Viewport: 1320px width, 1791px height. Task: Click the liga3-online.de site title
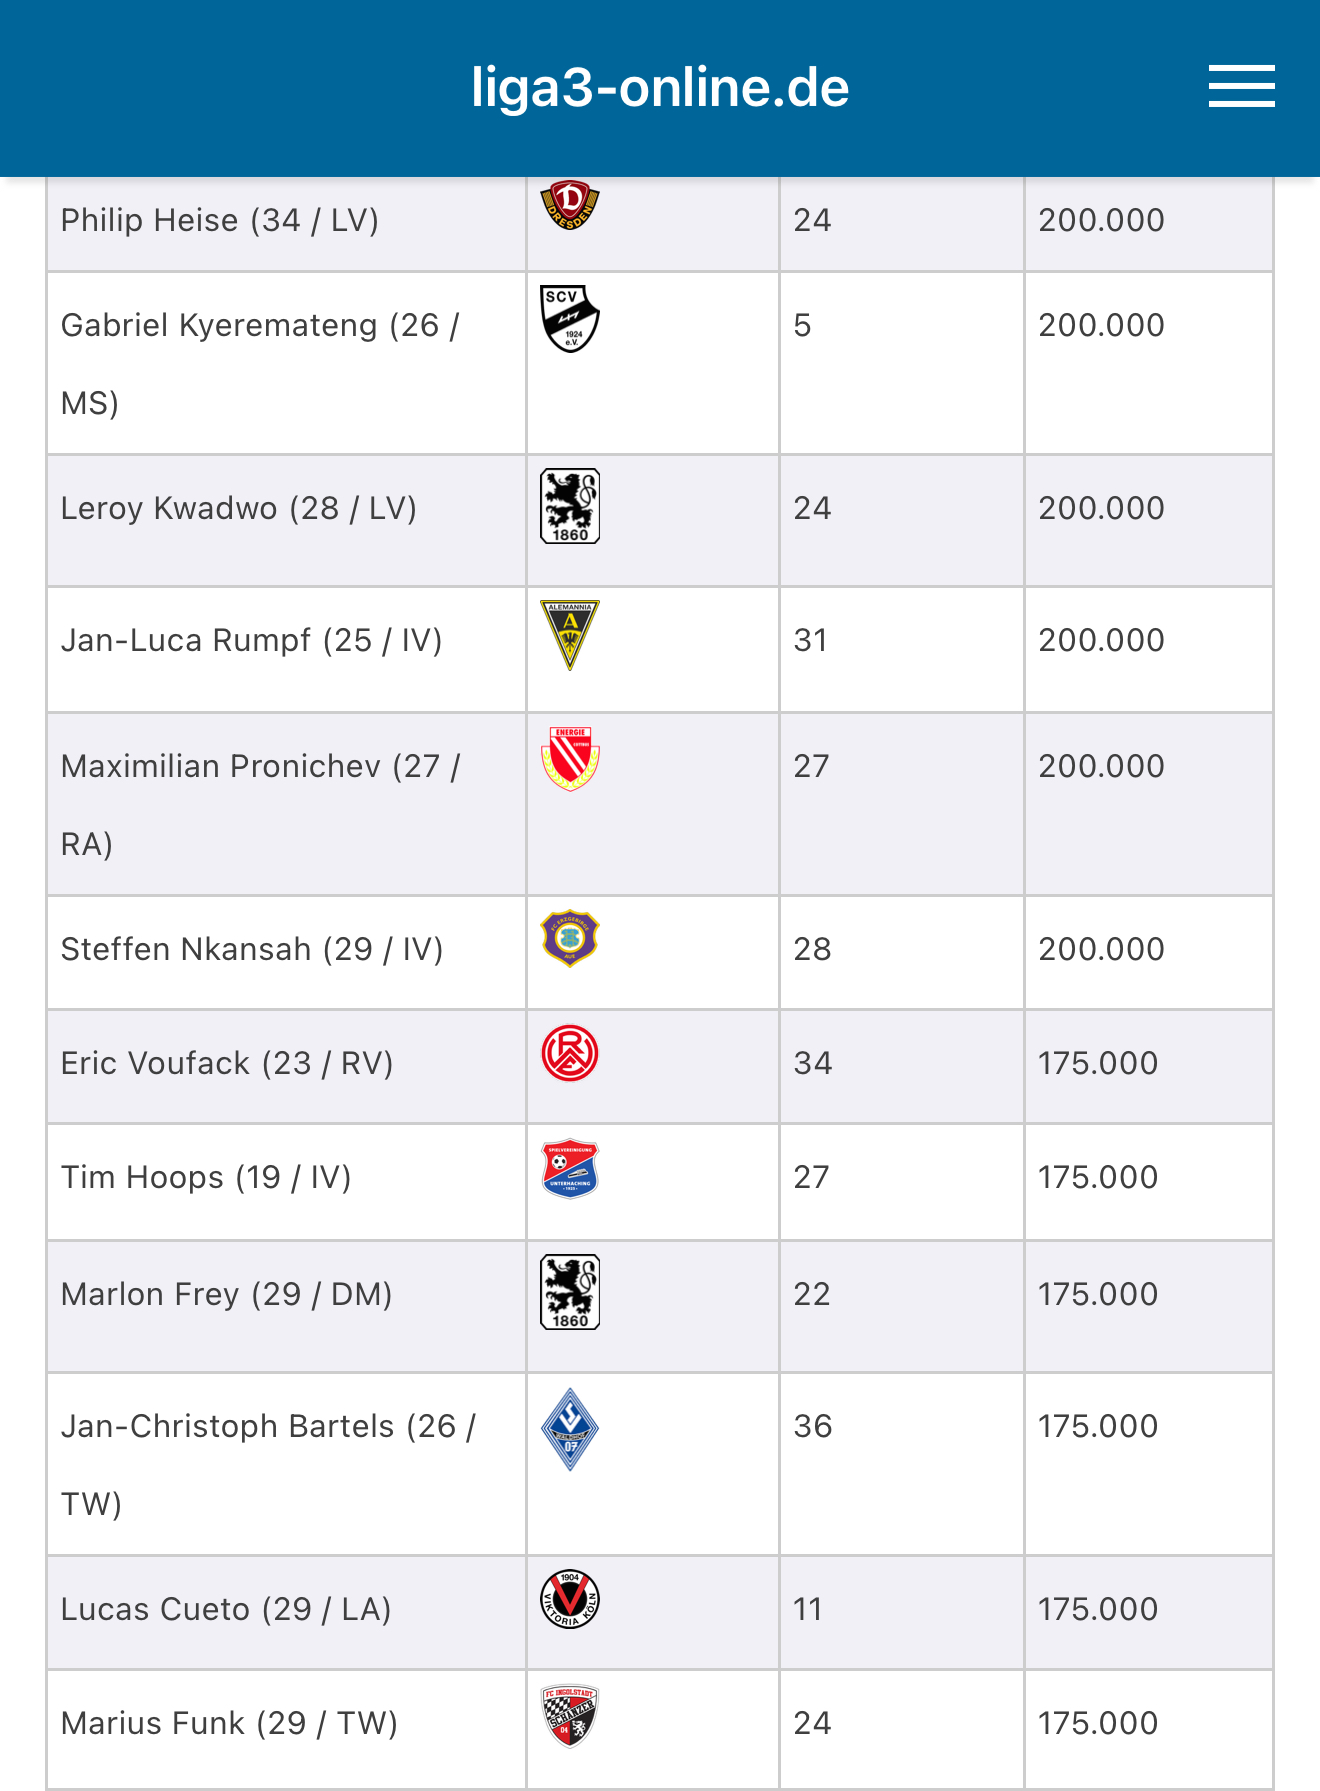pyautogui.click(x=660, y=87)
